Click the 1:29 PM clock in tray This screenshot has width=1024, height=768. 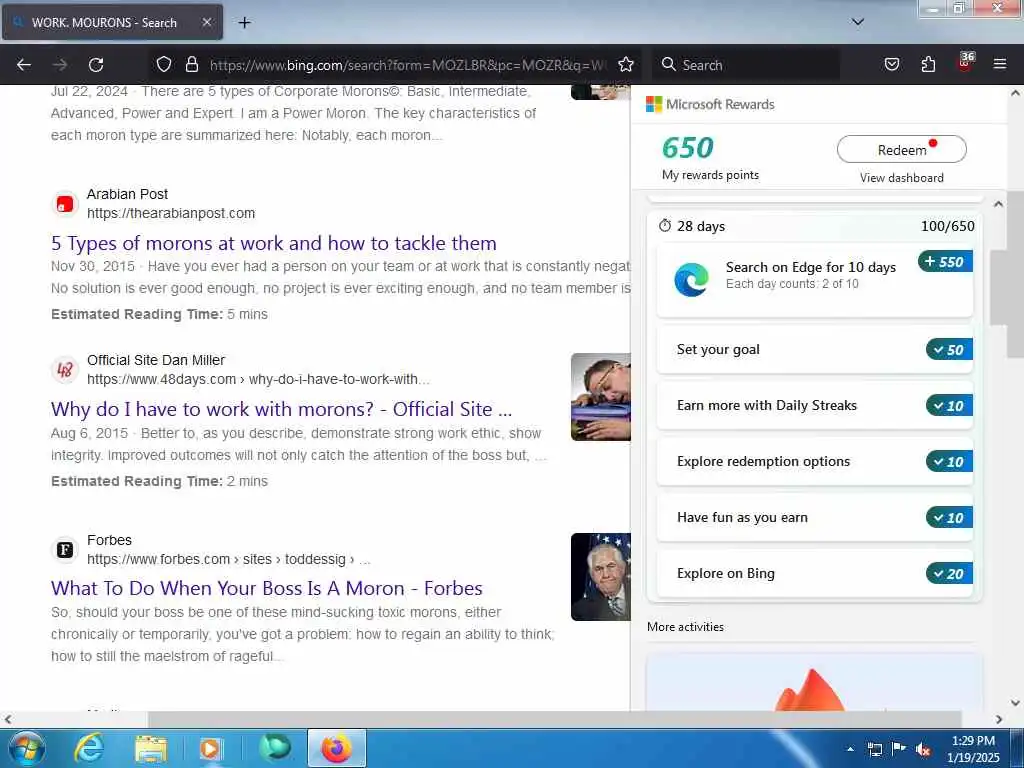[973, 741]
